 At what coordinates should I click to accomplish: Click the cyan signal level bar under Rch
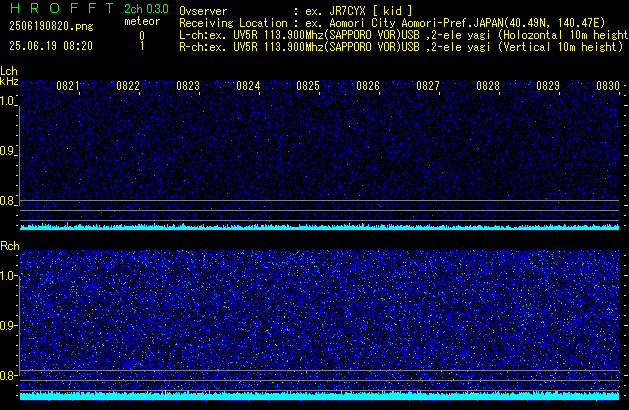[319, 396]
